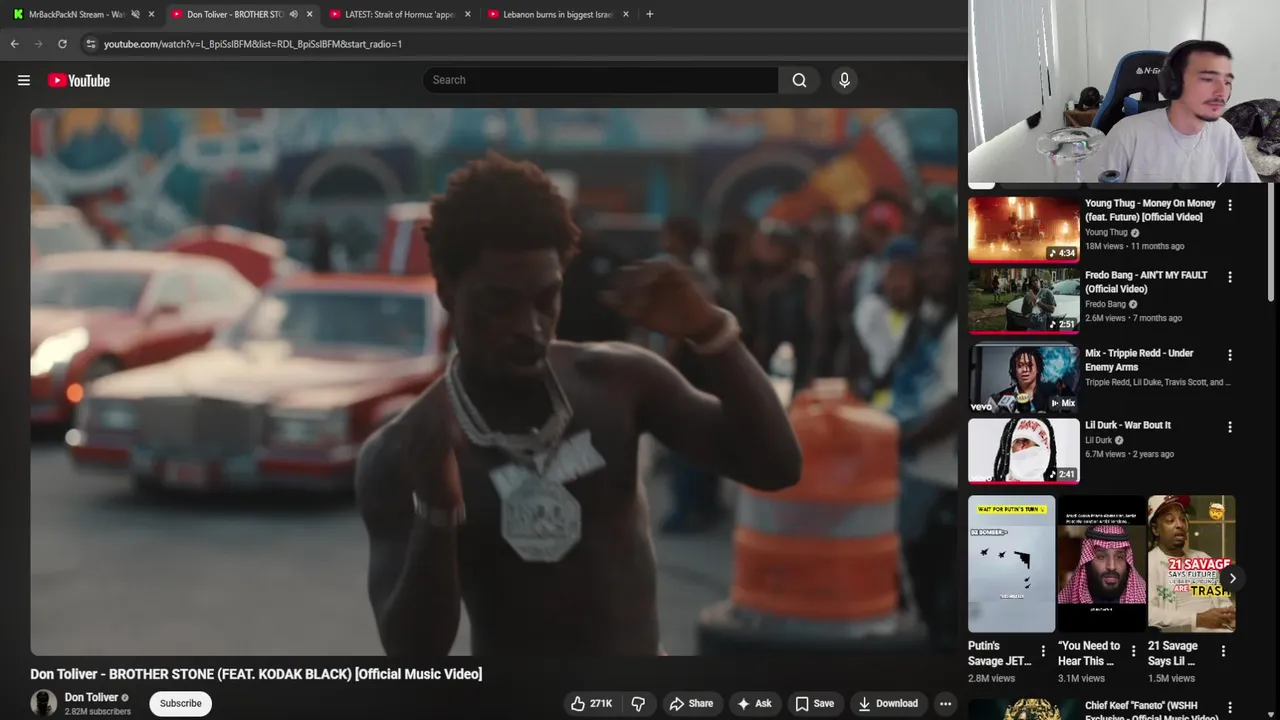The height and width of the screenshot is (720, 1280).
Task: Subscribe to Don Toliver channel
Action: tap(181, 703)
